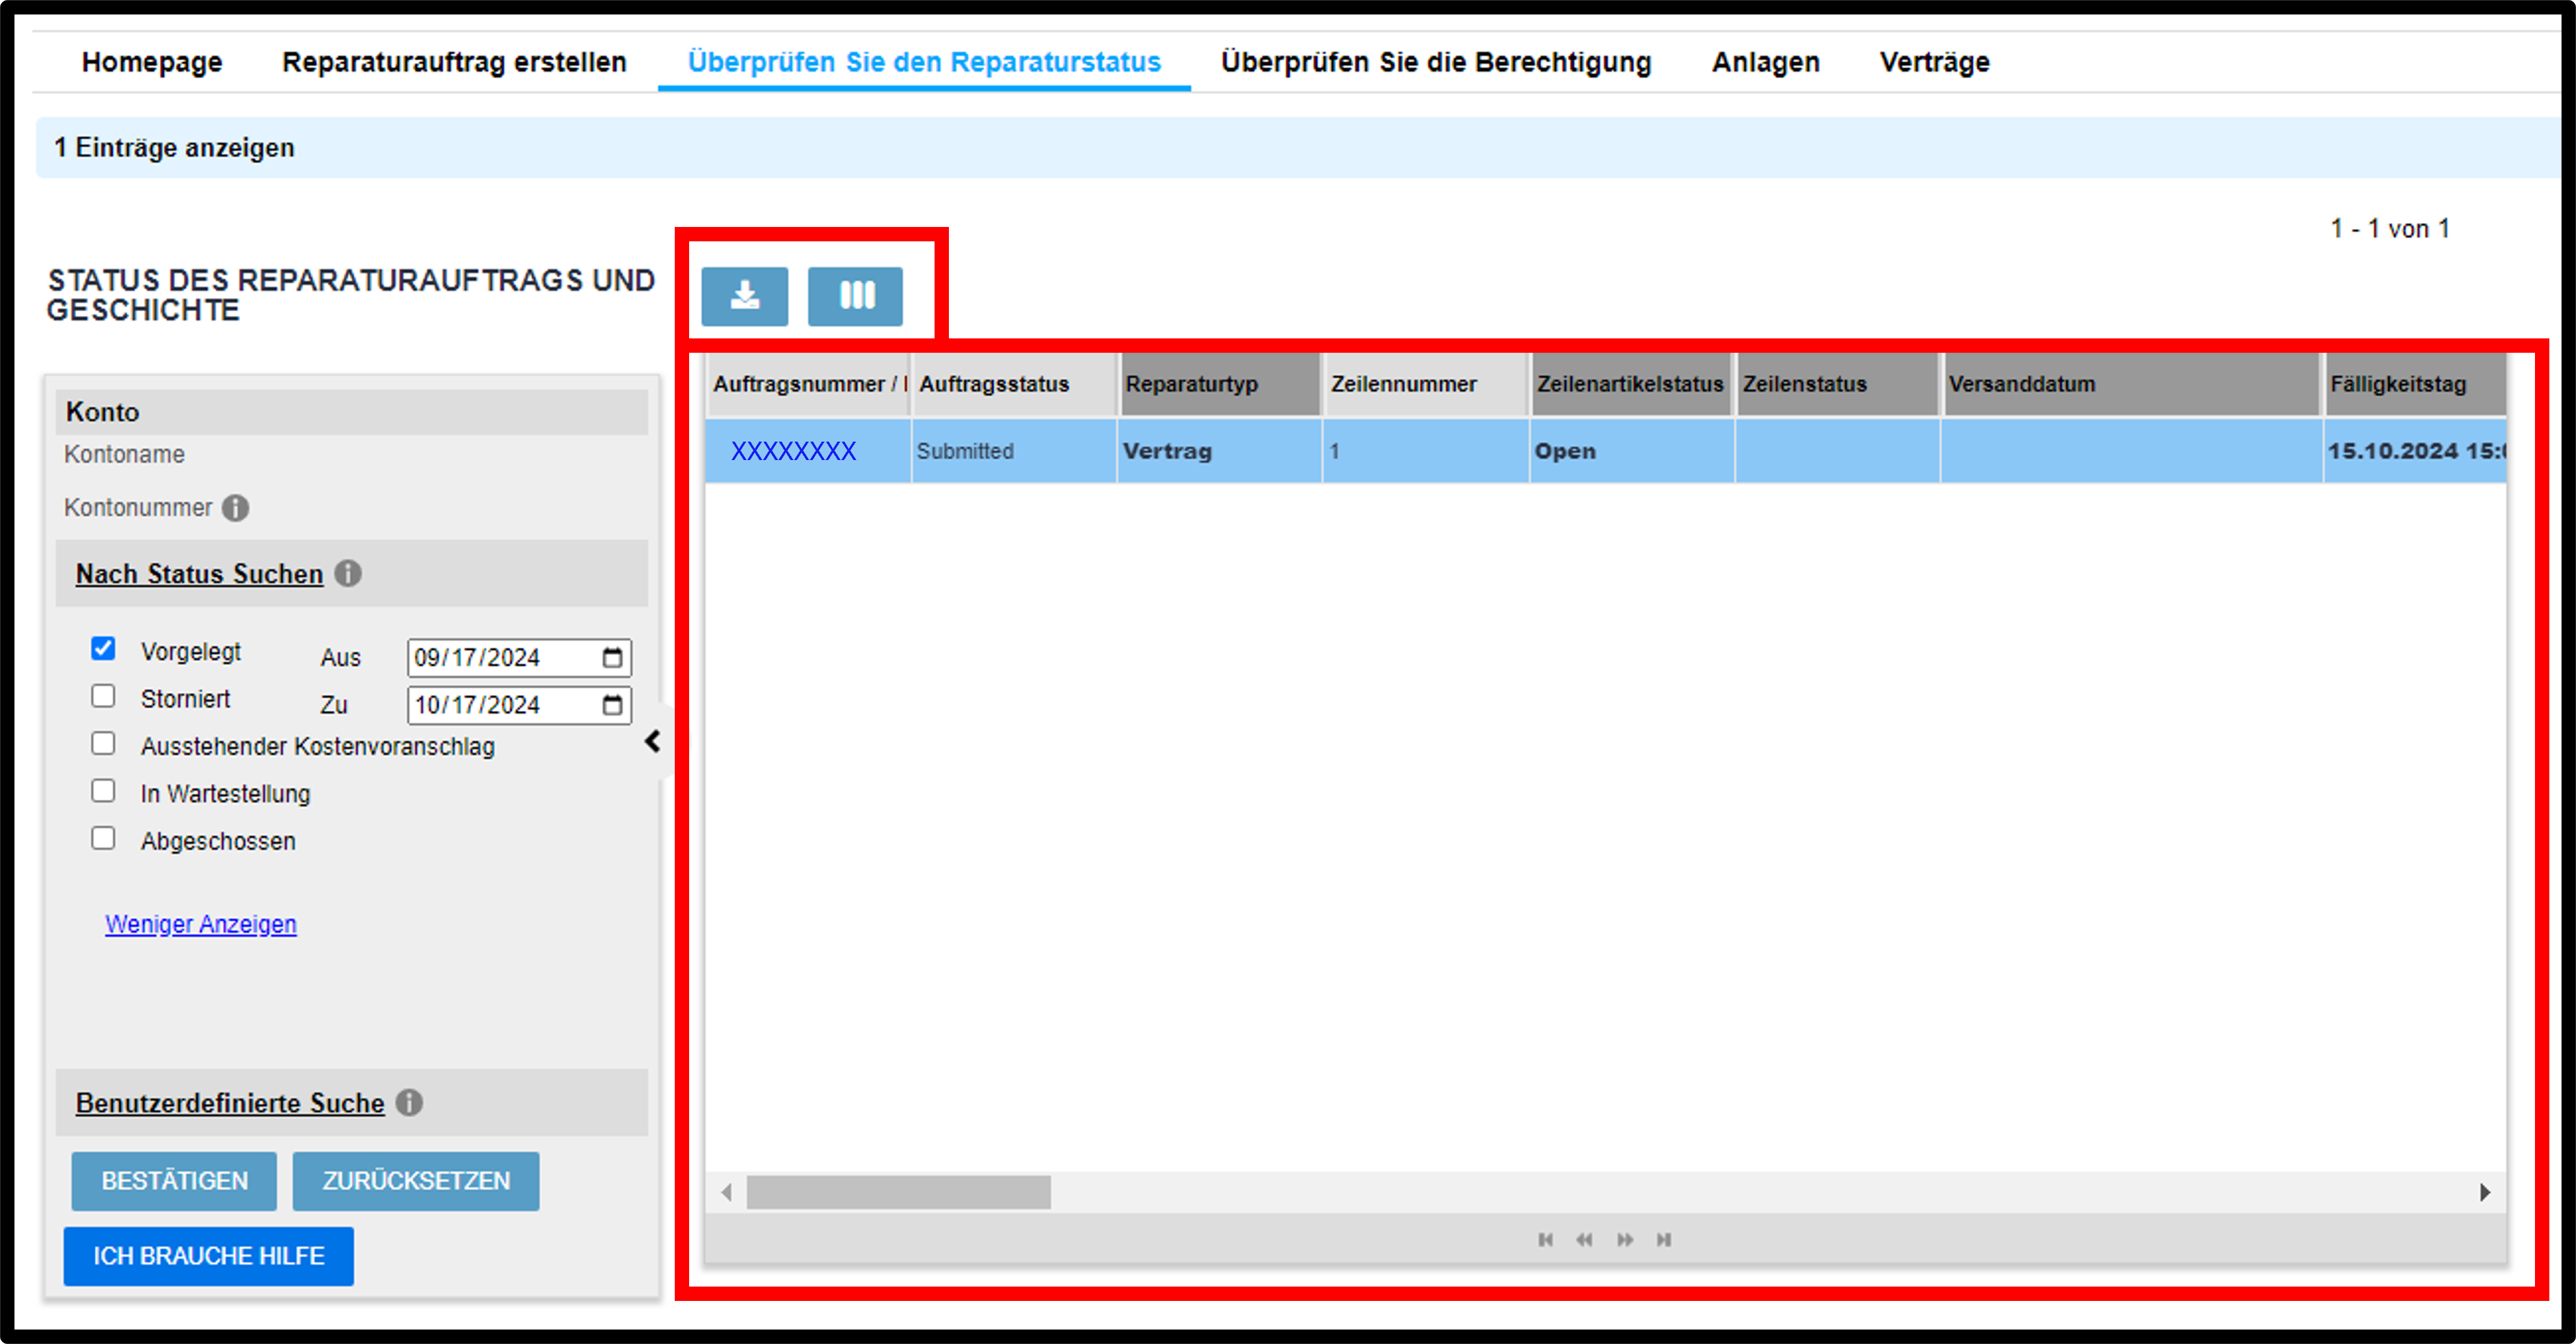The width and height of the screenshot is (2576, 1344).
Task: Click the download export icon button
Action: tap(744, 296)
